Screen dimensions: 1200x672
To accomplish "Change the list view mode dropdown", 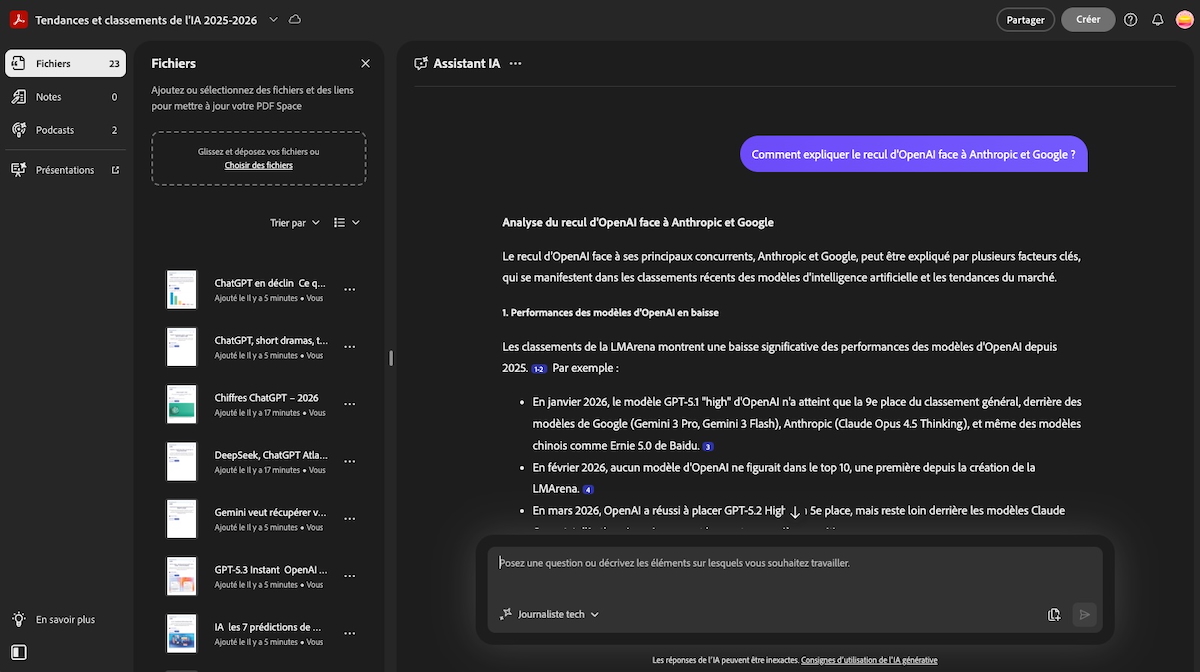I will pos(346,223).
